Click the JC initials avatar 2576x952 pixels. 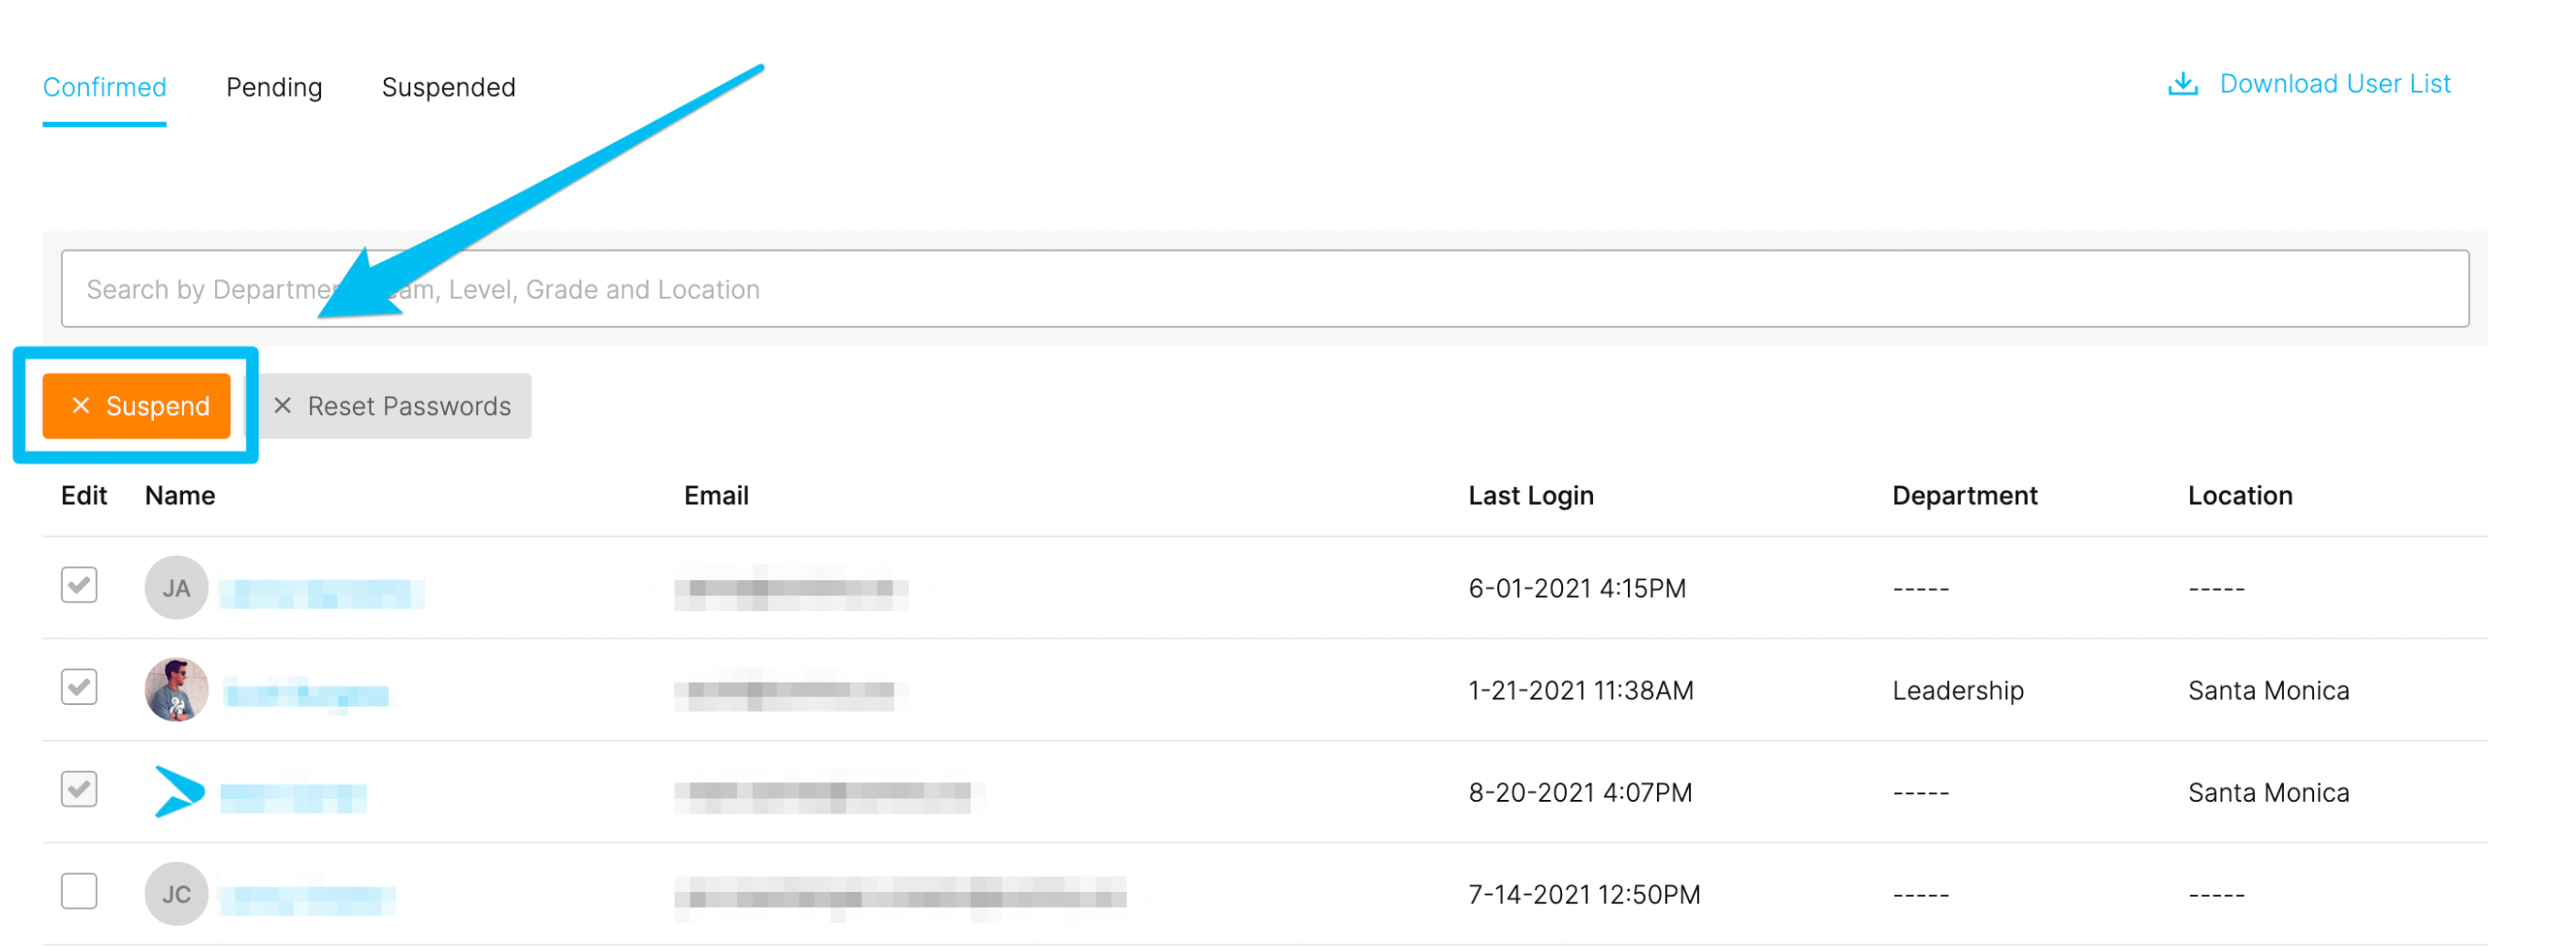pos(176,894)
